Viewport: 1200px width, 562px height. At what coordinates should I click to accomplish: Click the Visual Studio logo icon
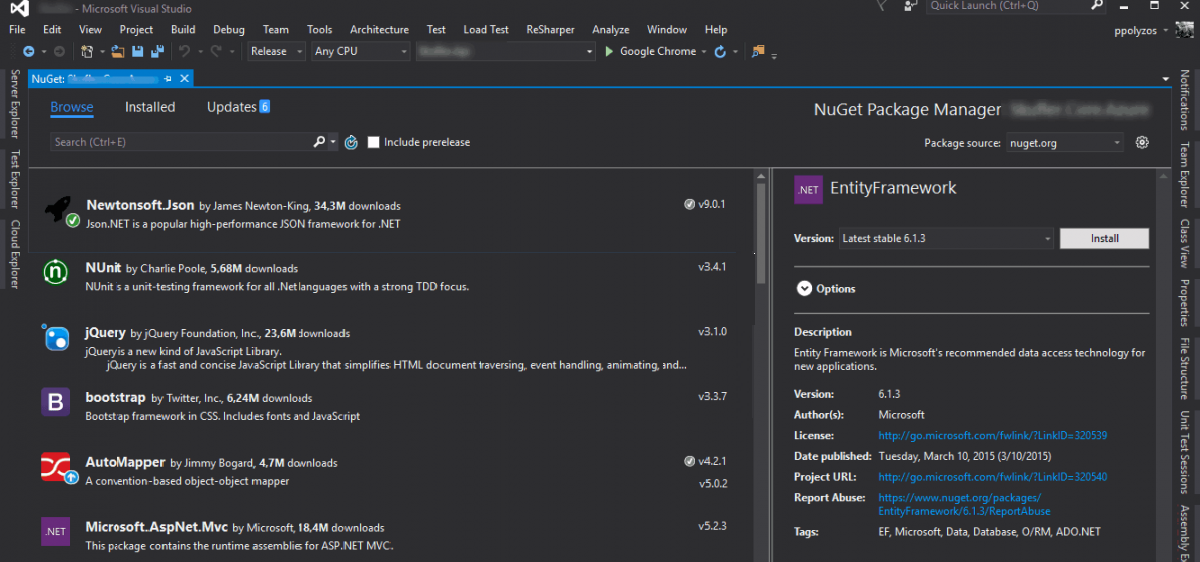[18, 9]
